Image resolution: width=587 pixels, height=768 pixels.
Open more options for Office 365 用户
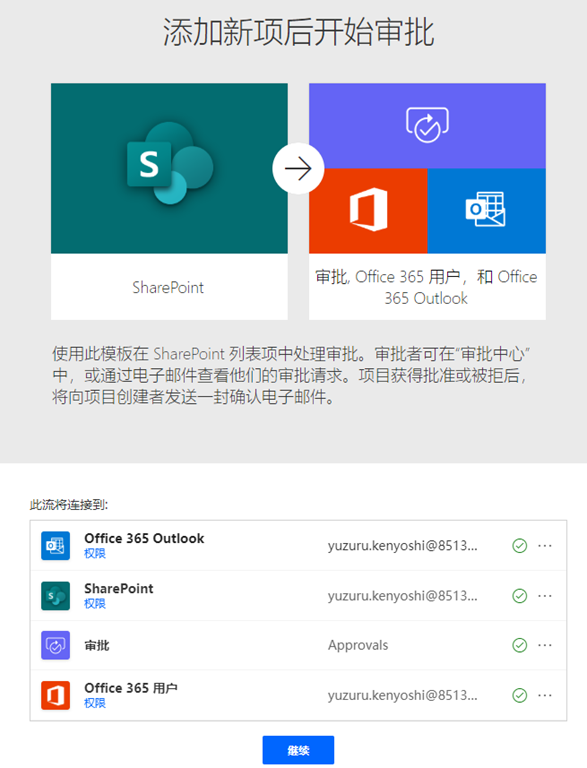[x=545, y=696]
